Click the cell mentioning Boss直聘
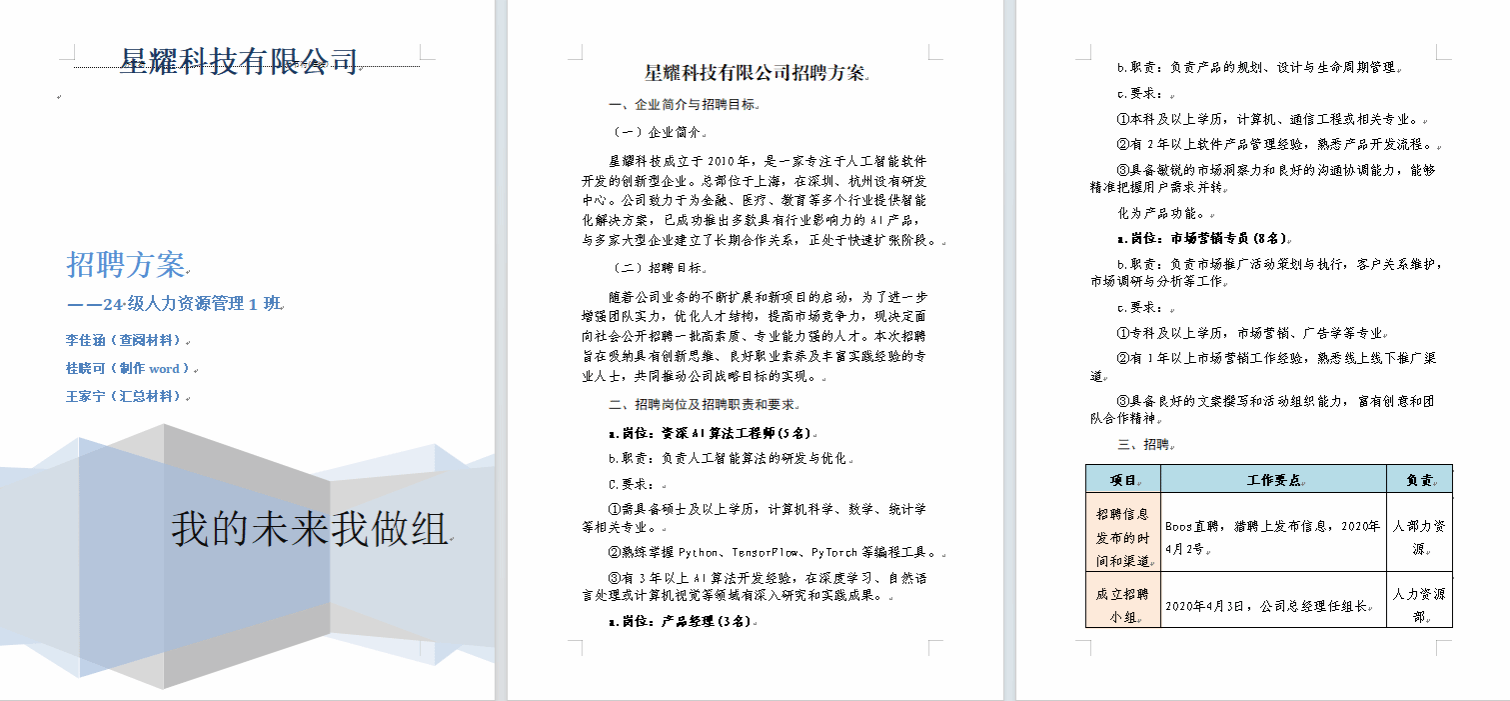1510x701 pixels. coord(1273,536)
